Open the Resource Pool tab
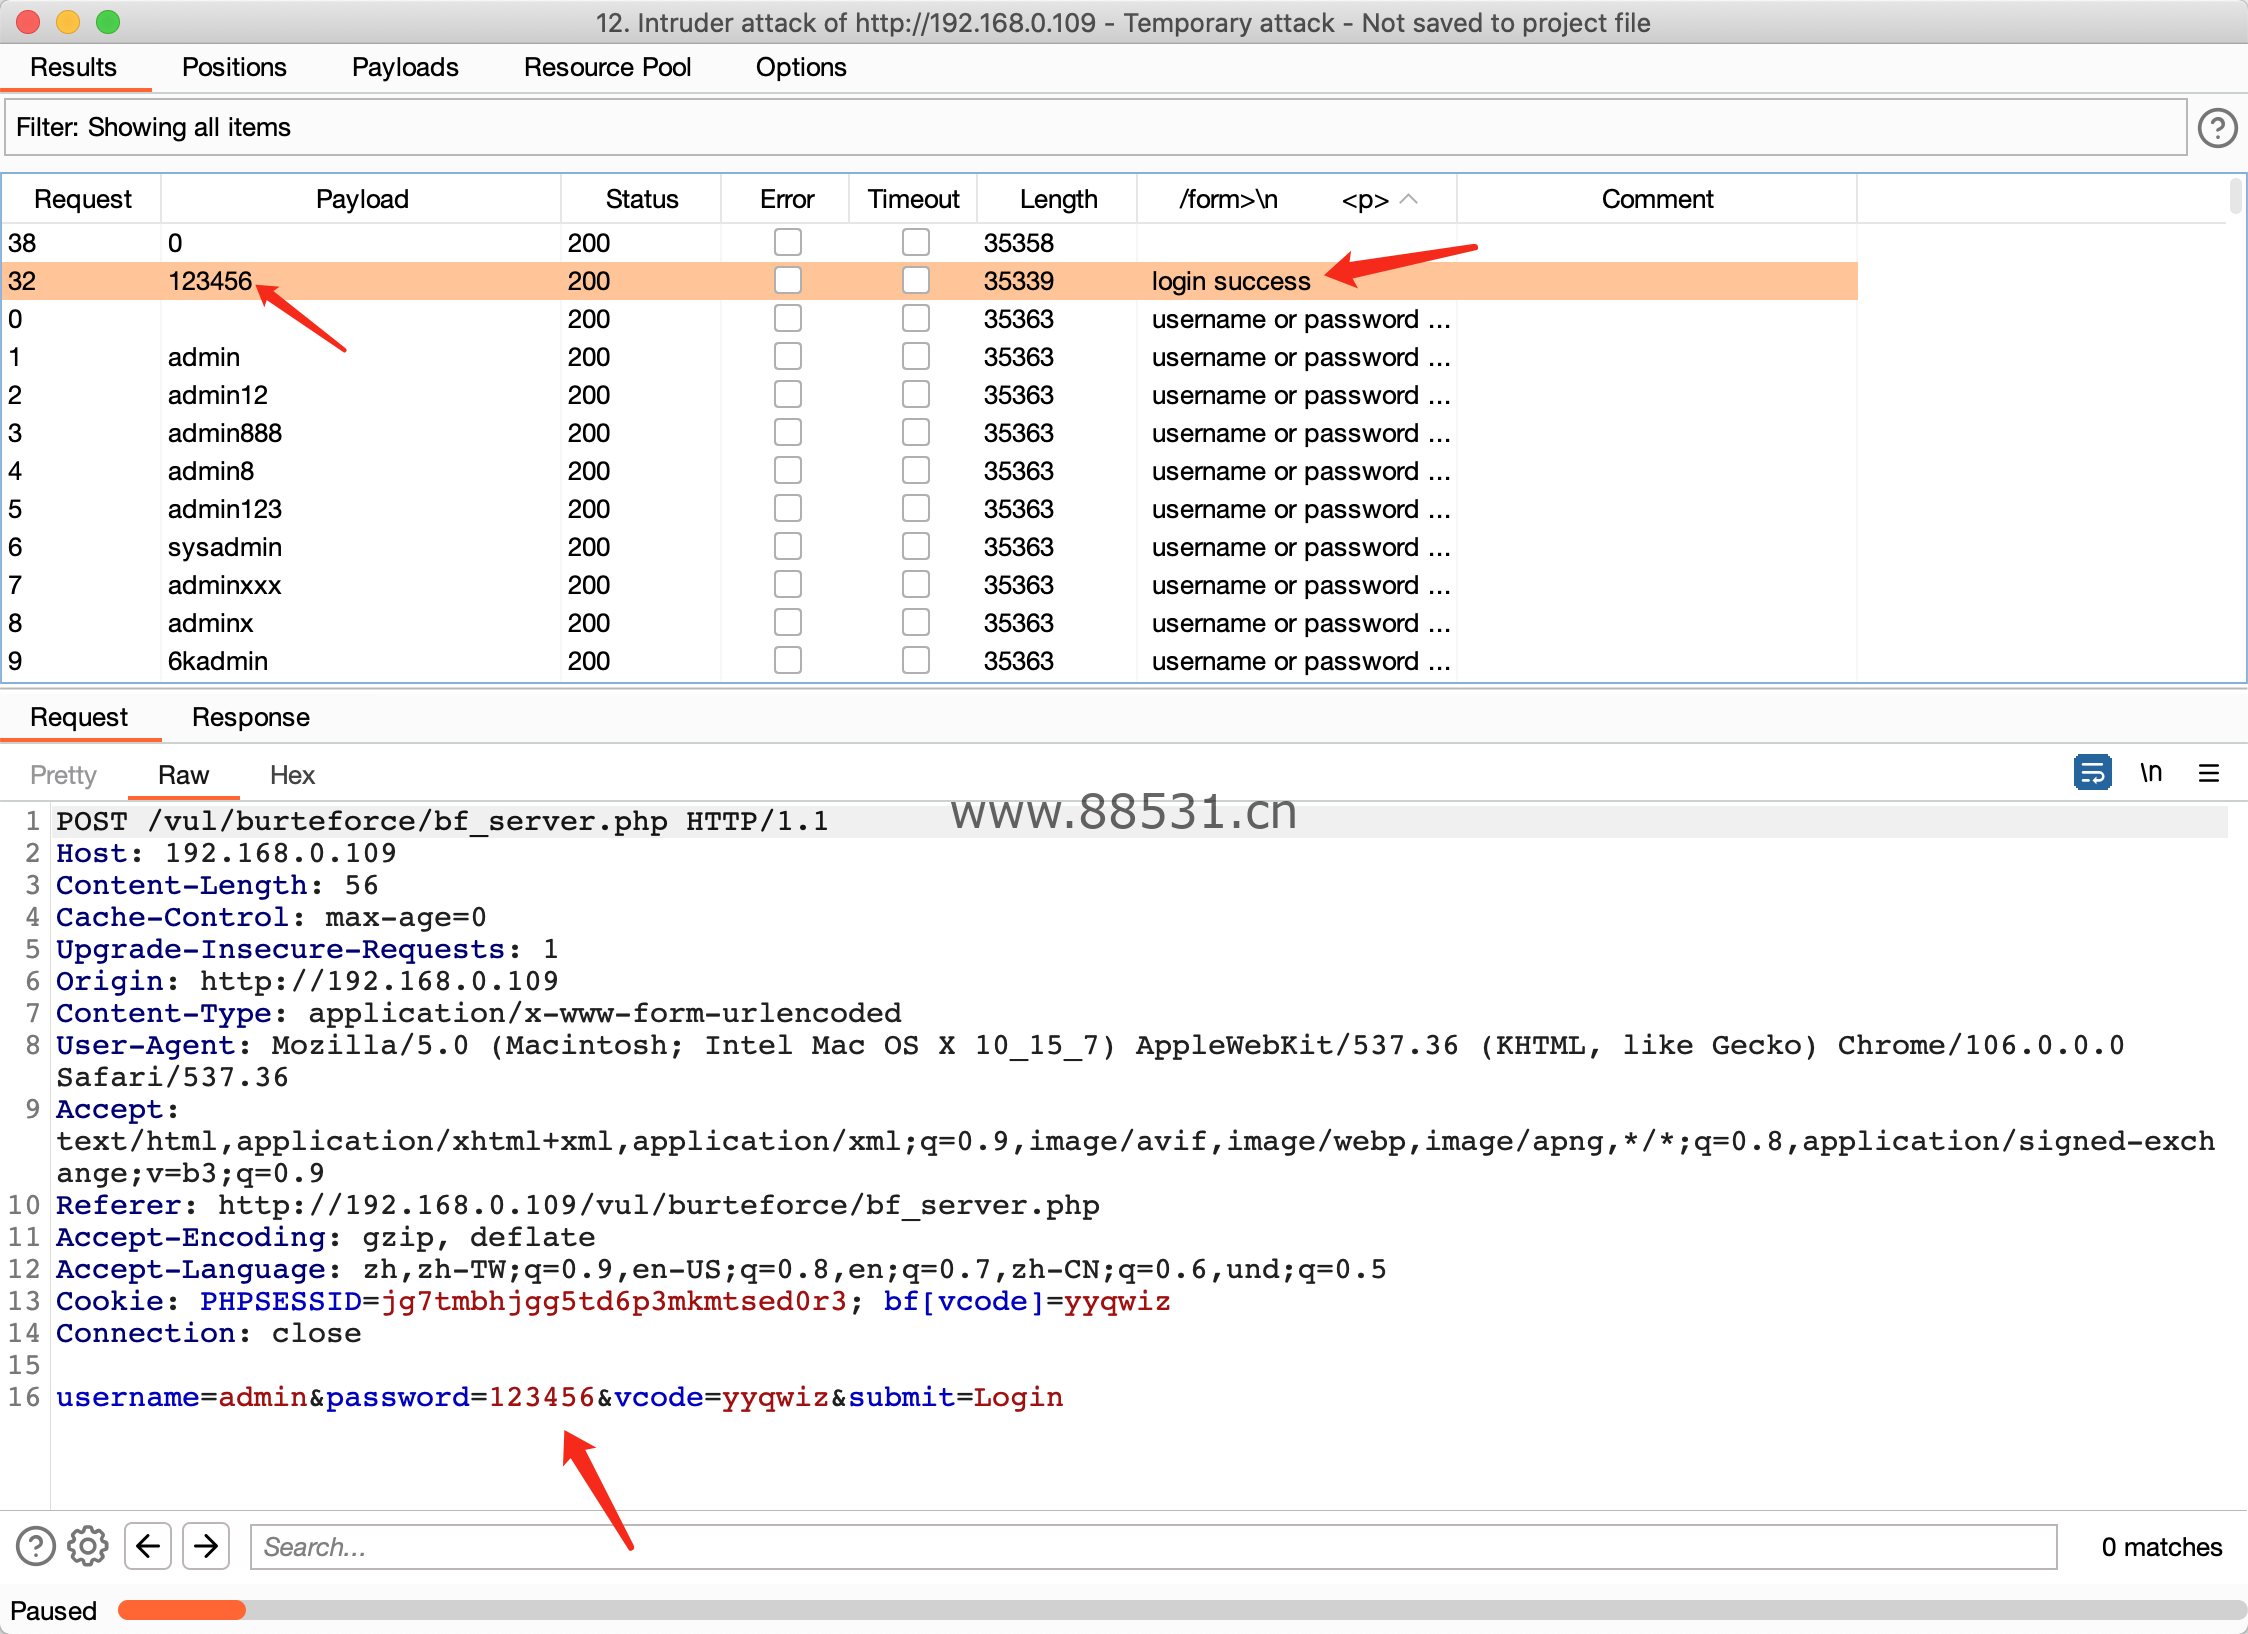 (607, 67)
